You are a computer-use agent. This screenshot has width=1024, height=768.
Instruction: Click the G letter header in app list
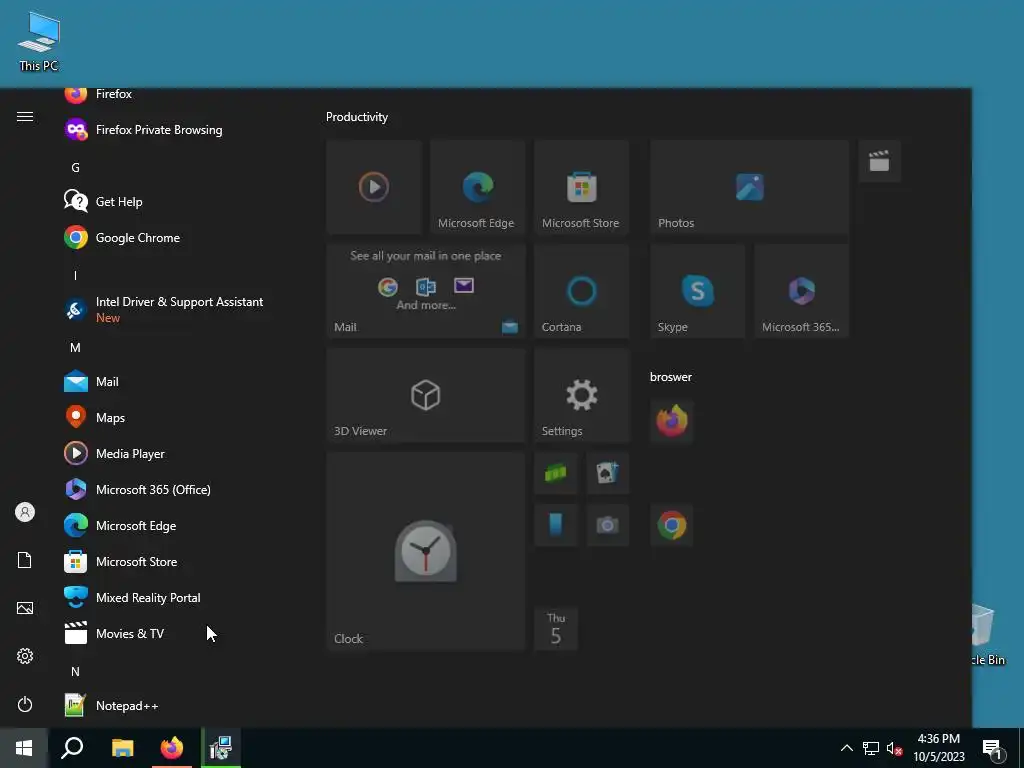(75, 168)
